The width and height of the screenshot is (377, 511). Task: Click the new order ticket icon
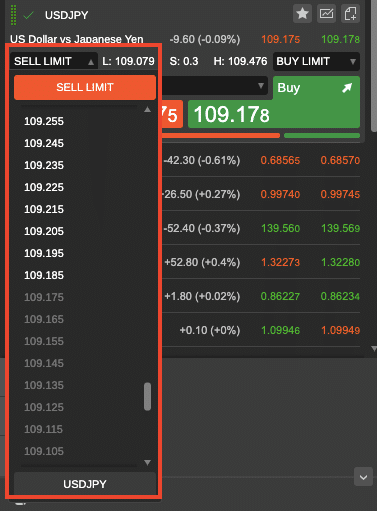click(350, 14)
